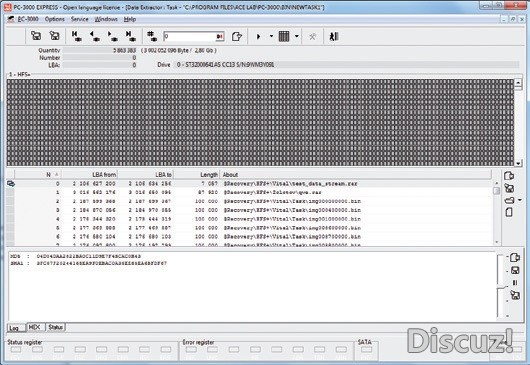Image resolution: width=530 pixels, height=365 pixels.
Task: Open the PC-3000 menu
Action: click(28, 19)
